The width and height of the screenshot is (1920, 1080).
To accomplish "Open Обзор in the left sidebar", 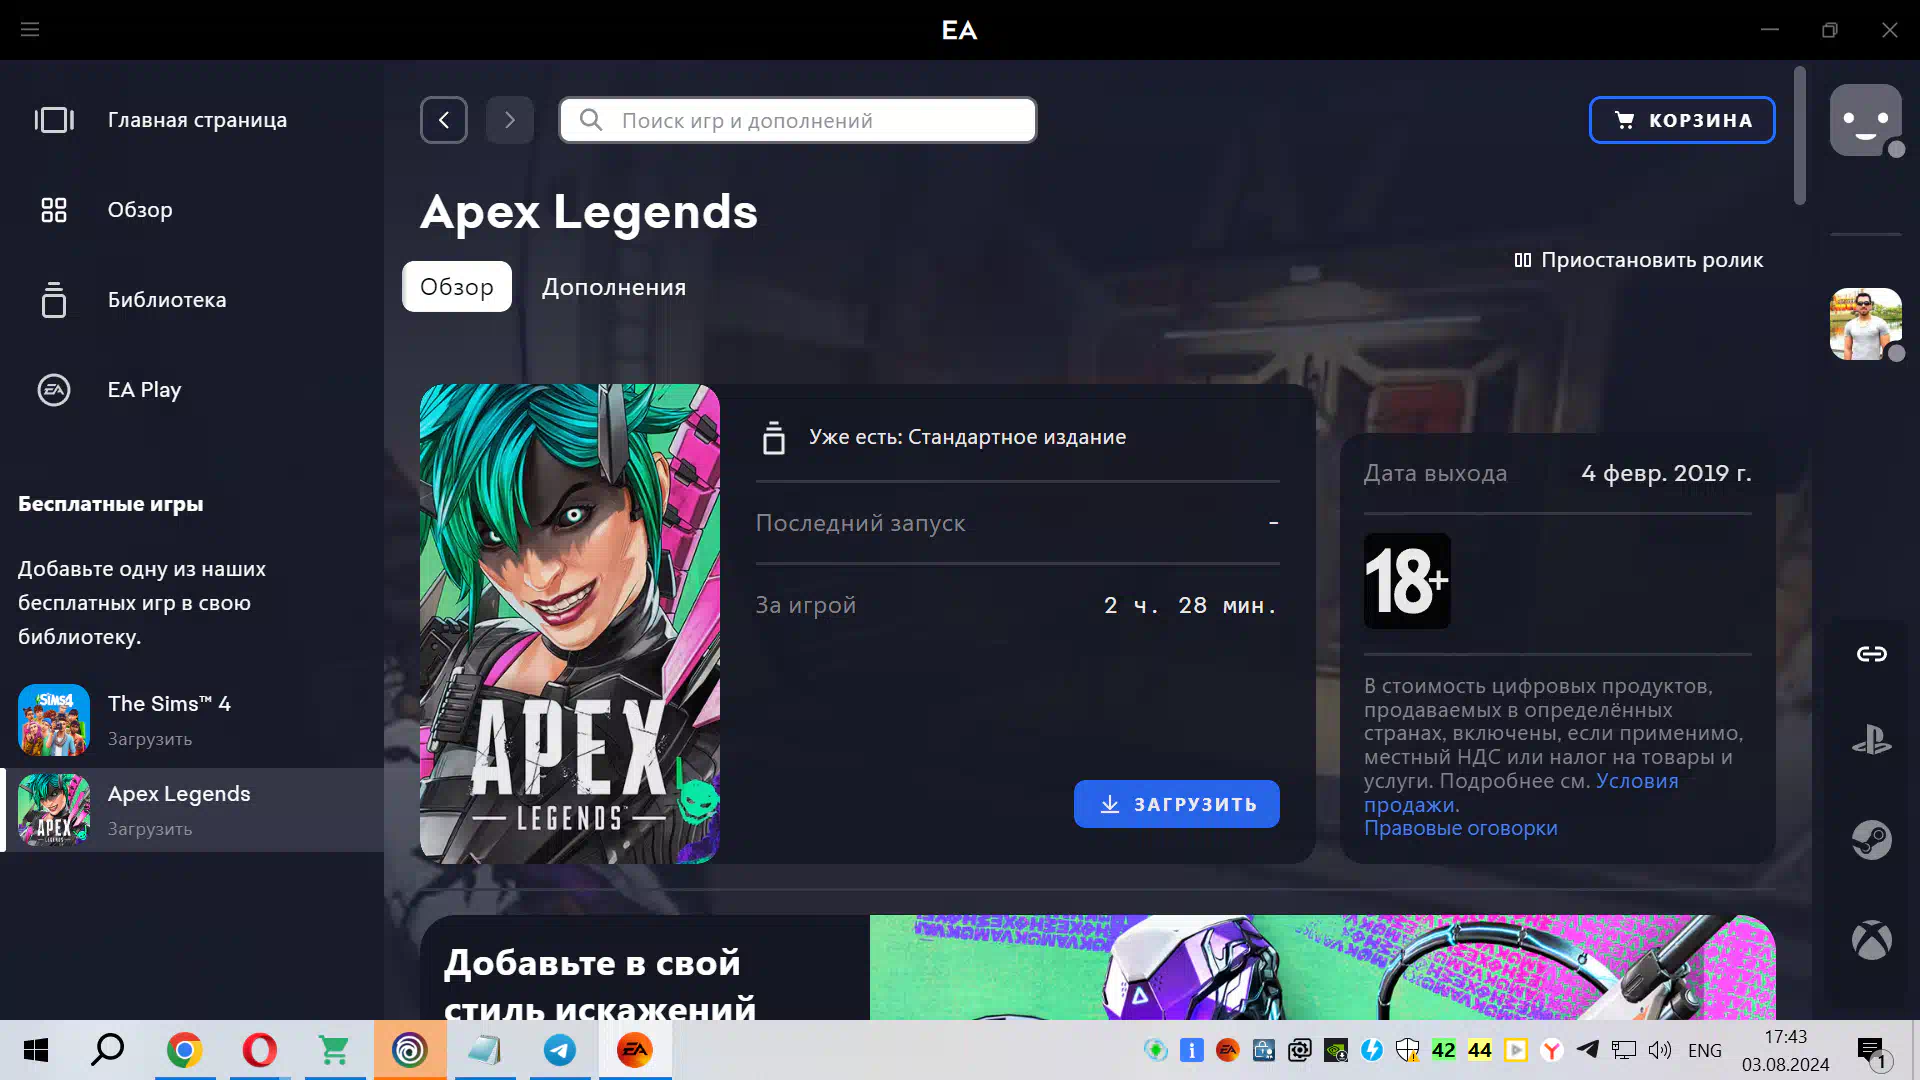I will click(192, 210).
